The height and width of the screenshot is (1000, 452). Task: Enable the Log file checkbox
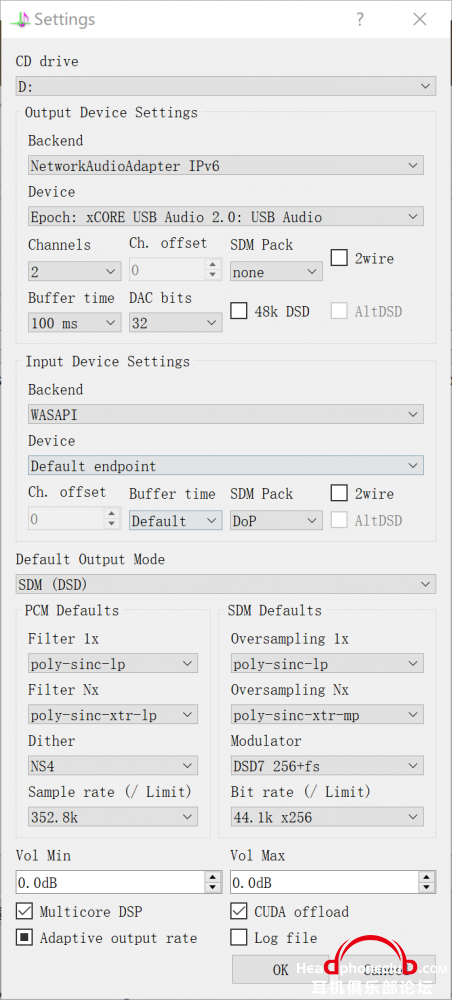pos(238,938)
